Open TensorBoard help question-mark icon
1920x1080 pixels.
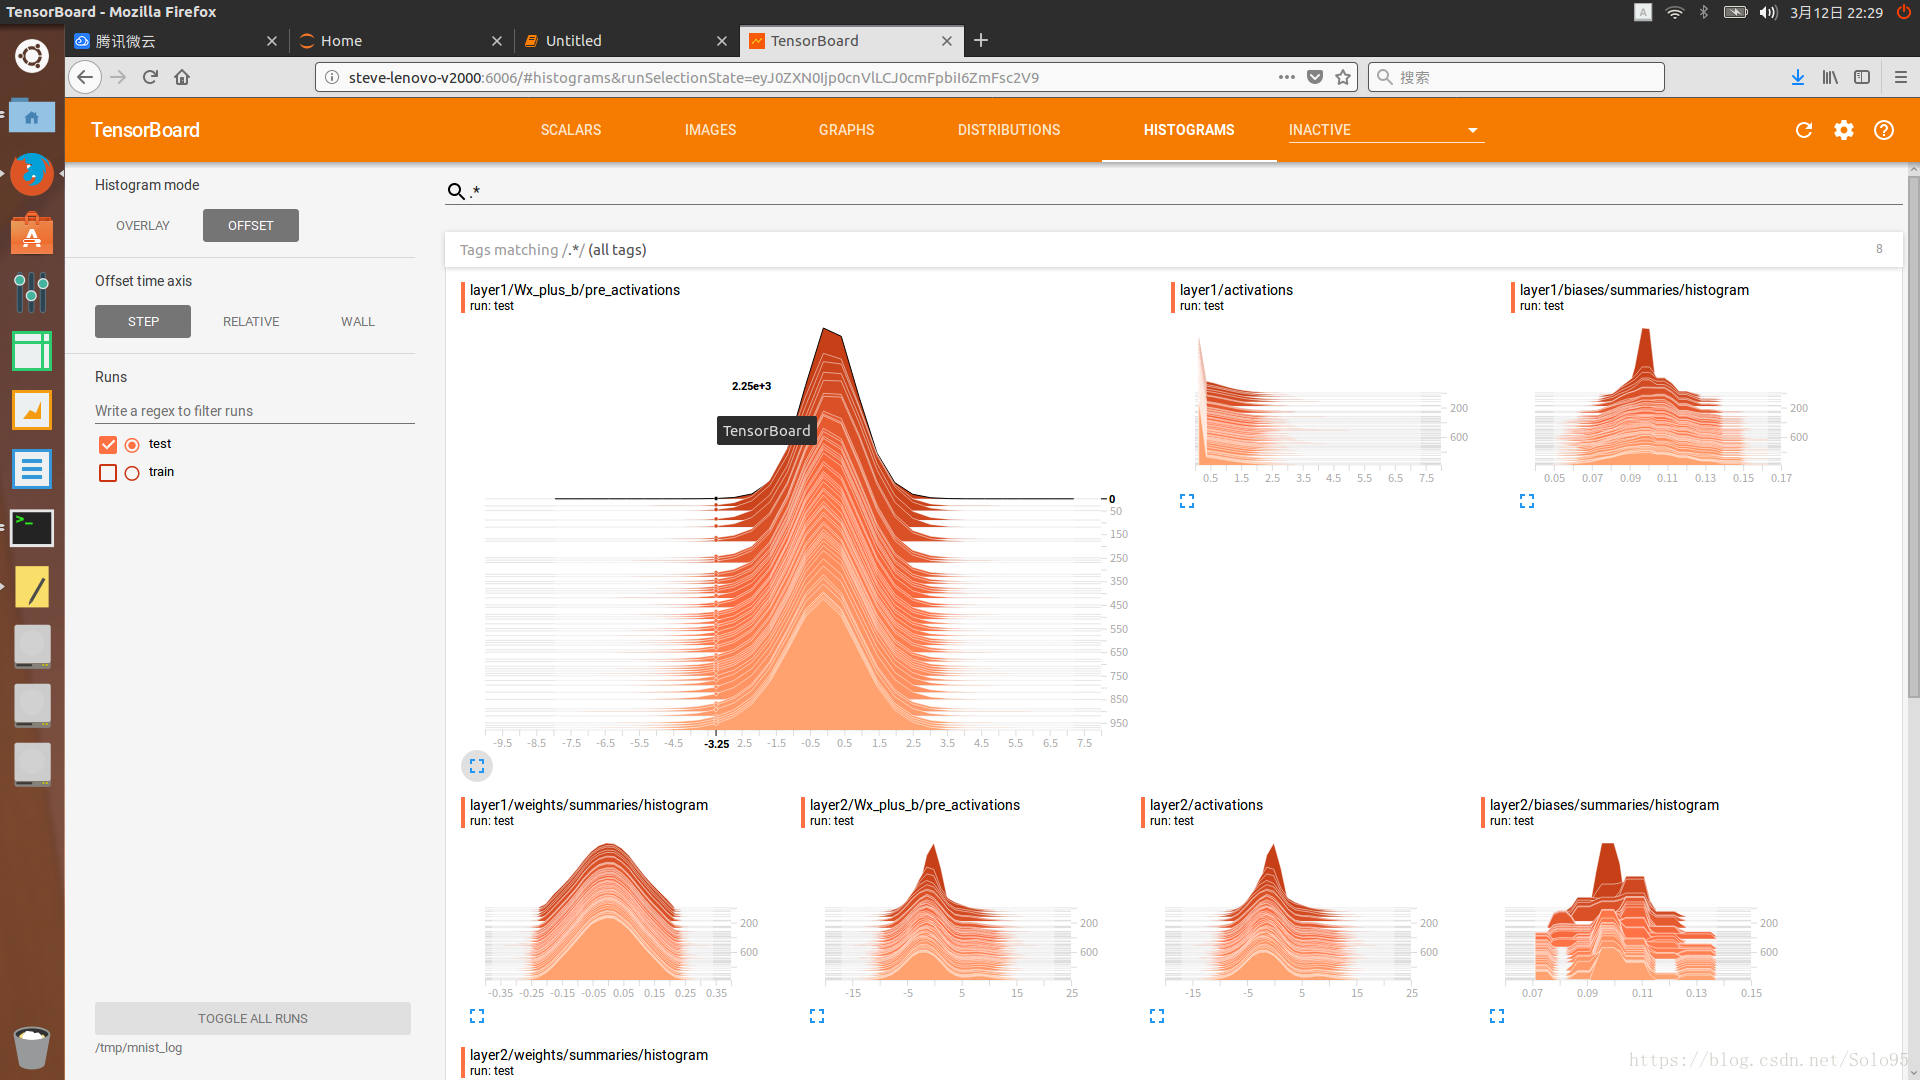[x=1884, y=130]
